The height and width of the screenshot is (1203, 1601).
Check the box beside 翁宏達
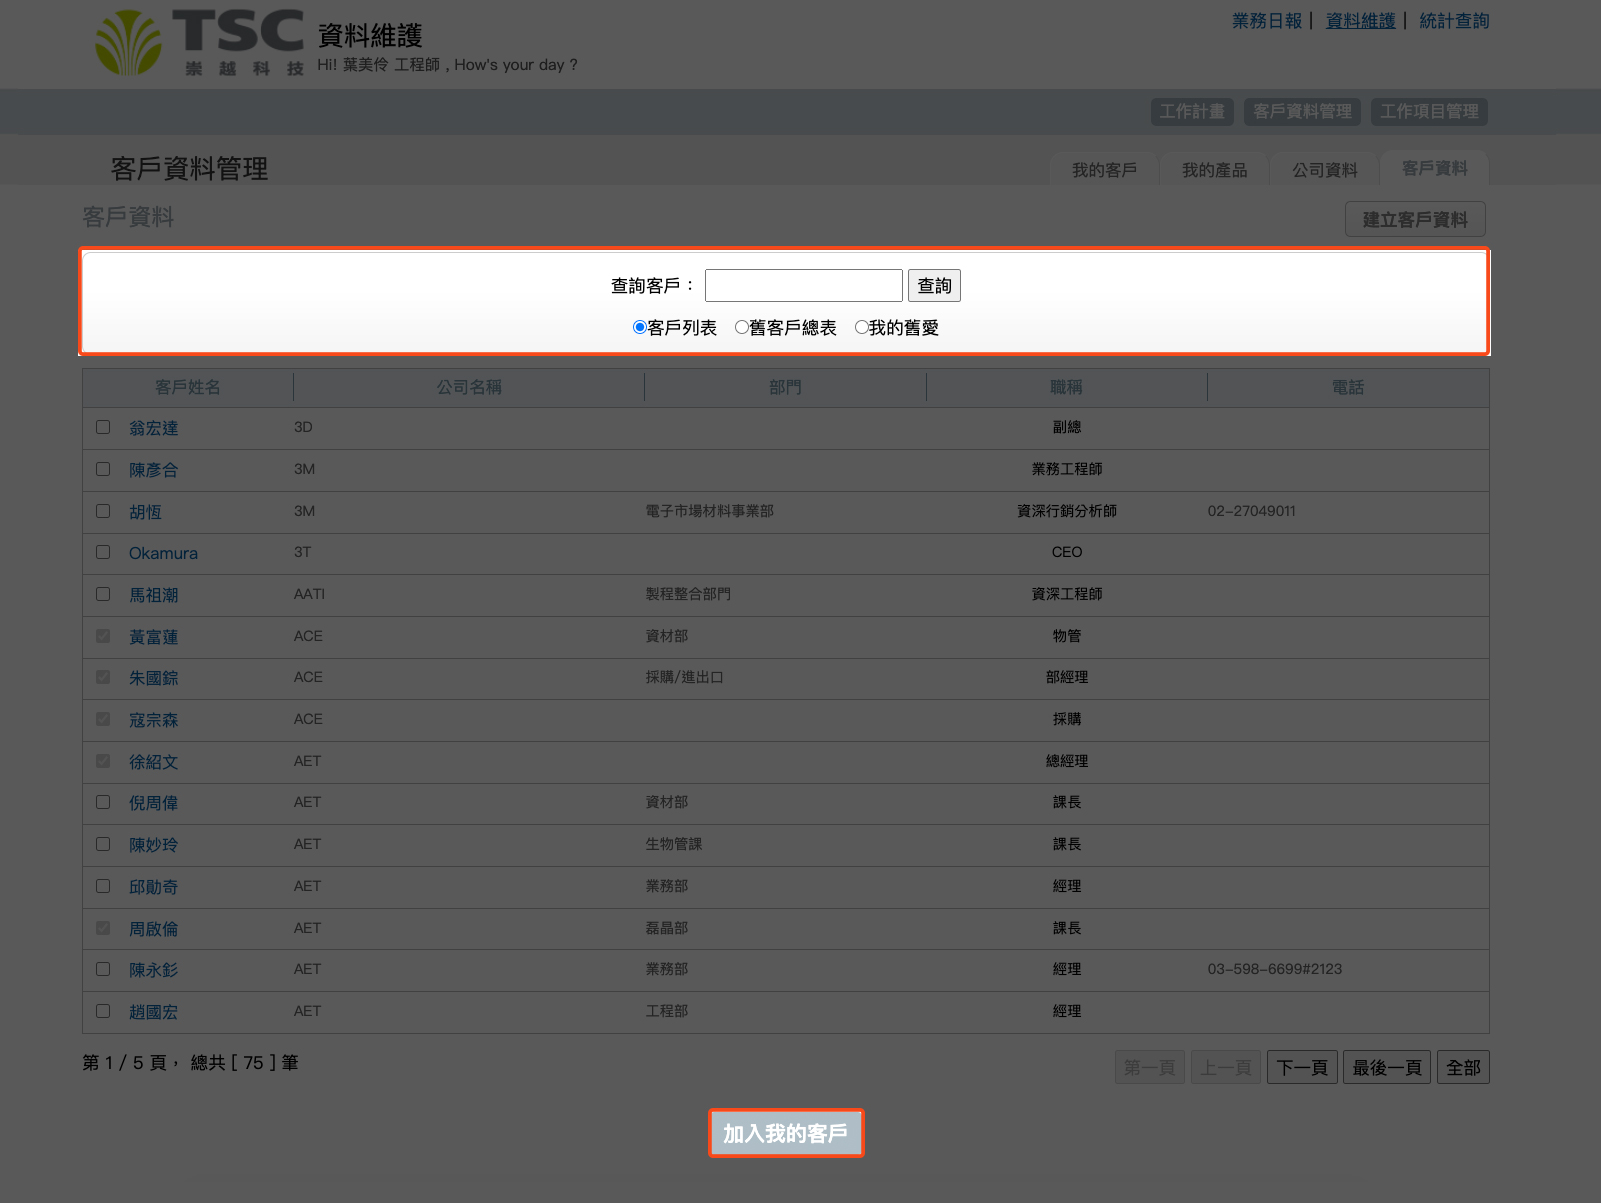[x=103, y=427]
